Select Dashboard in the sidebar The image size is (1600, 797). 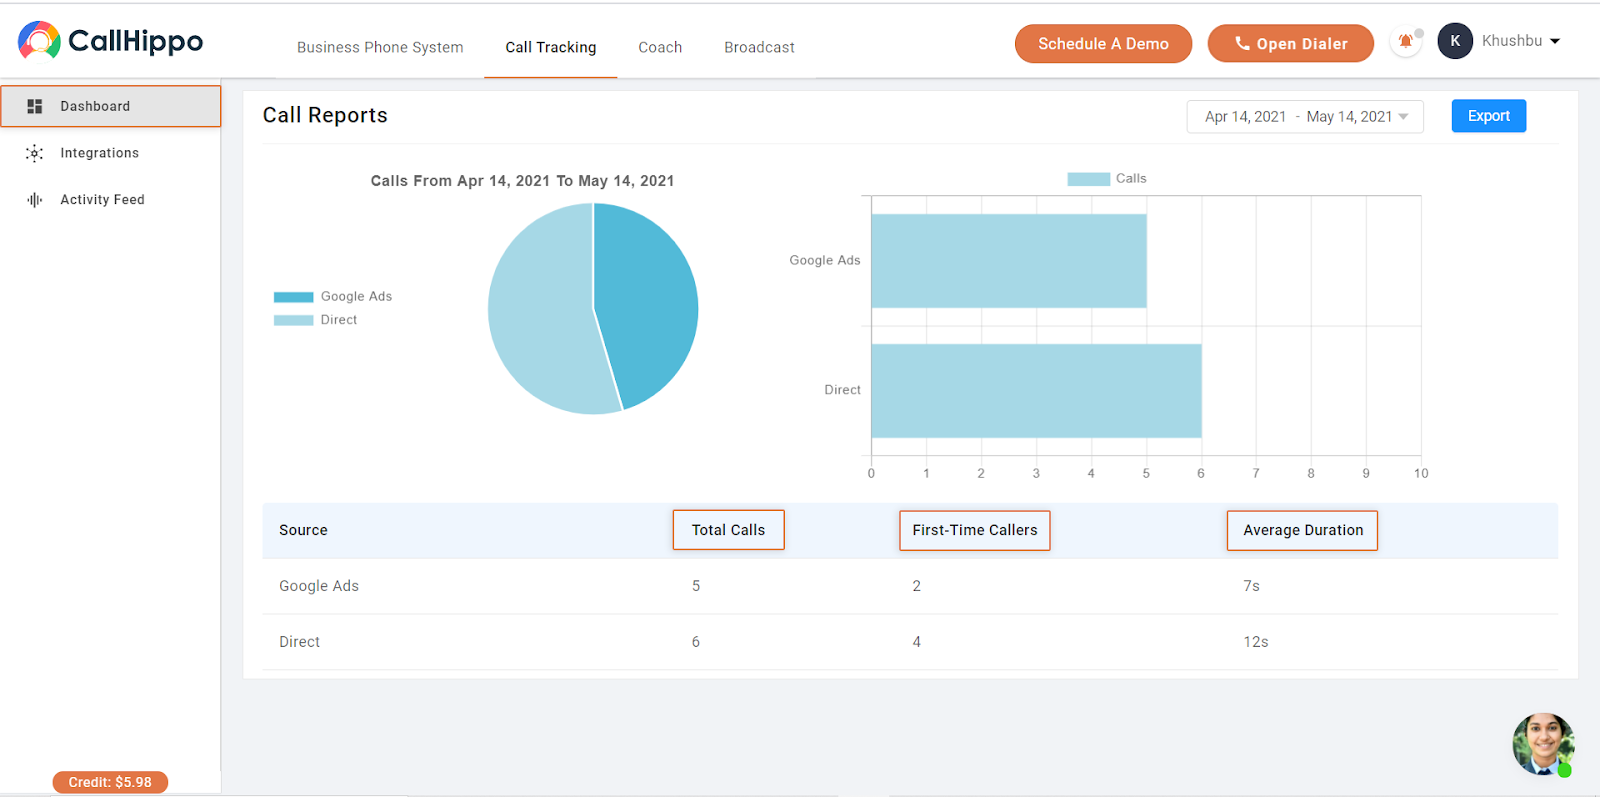pyautogui.click(x=111, y=106)
